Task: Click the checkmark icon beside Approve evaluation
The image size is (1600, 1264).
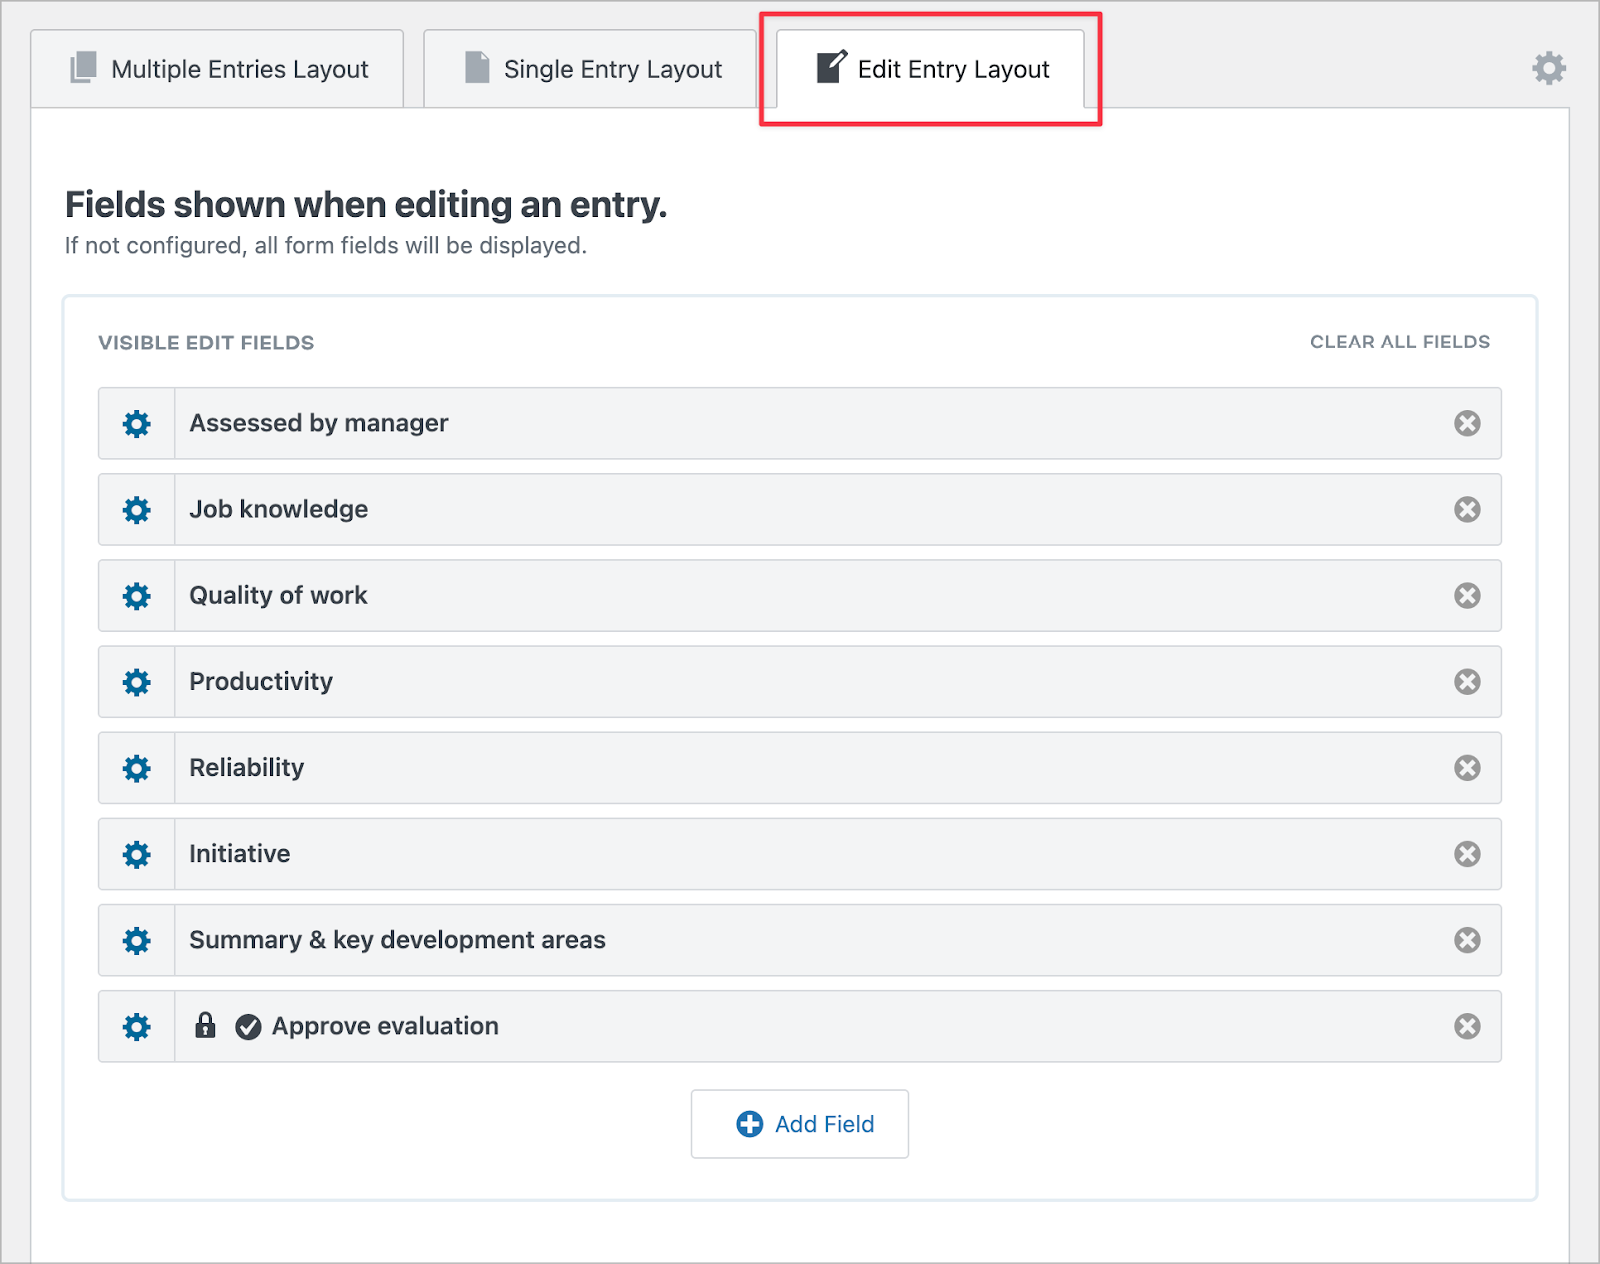Action: pos(247,1026)
